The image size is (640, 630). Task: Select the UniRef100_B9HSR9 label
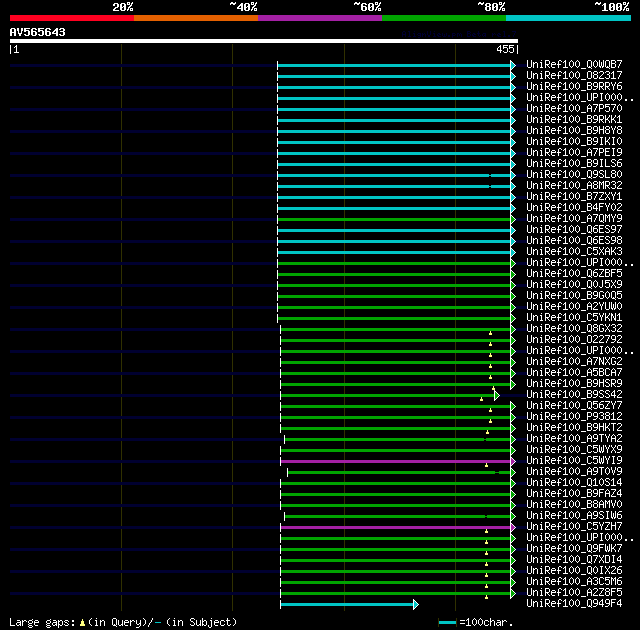coord(574,384)
